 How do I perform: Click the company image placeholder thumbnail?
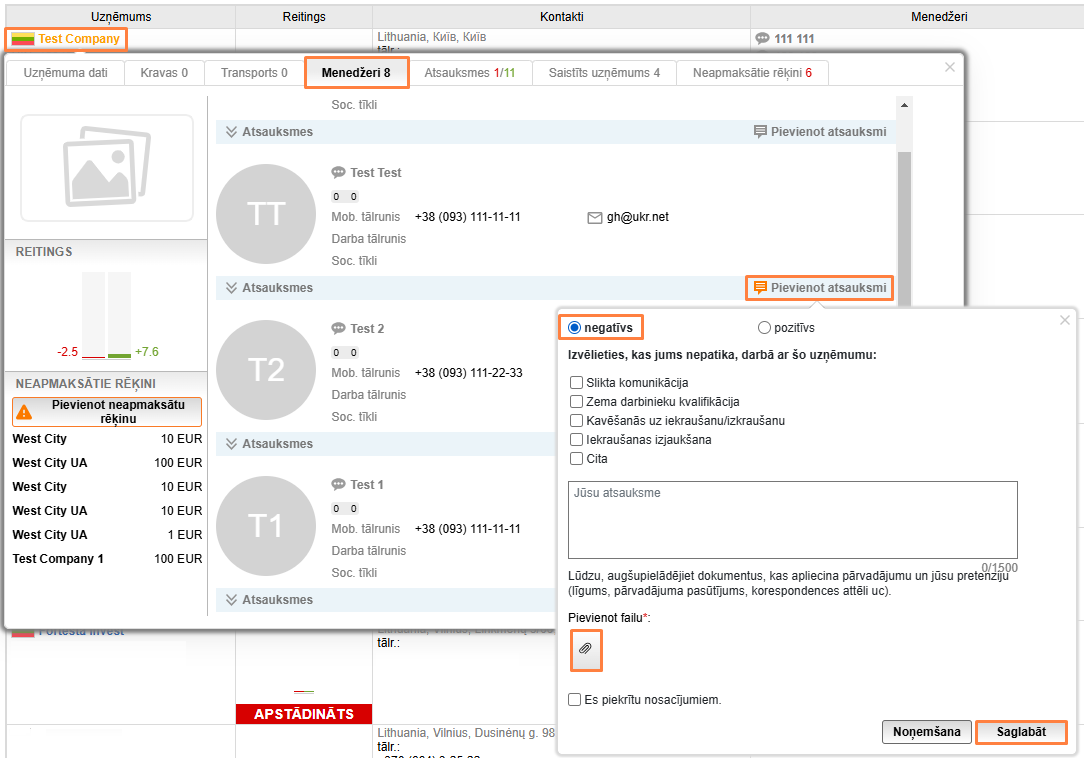pos(107,168)
